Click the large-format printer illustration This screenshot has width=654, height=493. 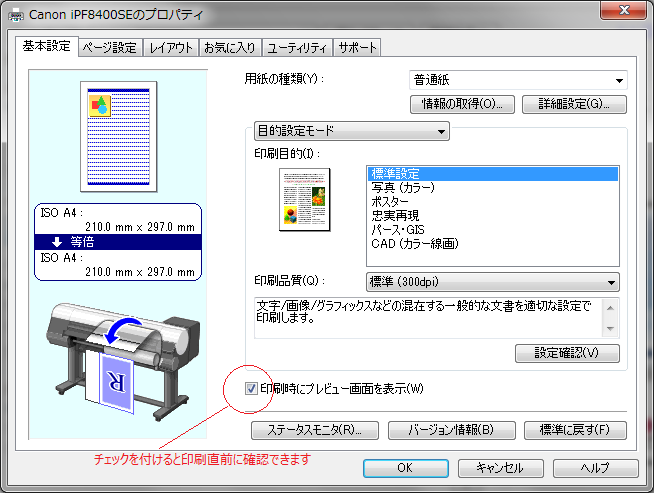point(123,362)
